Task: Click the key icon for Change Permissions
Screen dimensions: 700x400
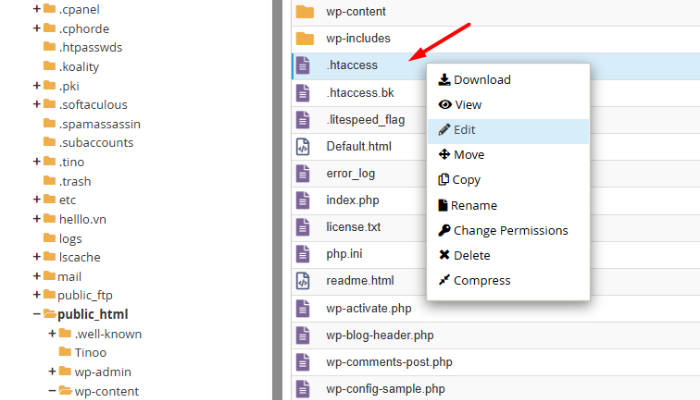Action: 444,230
